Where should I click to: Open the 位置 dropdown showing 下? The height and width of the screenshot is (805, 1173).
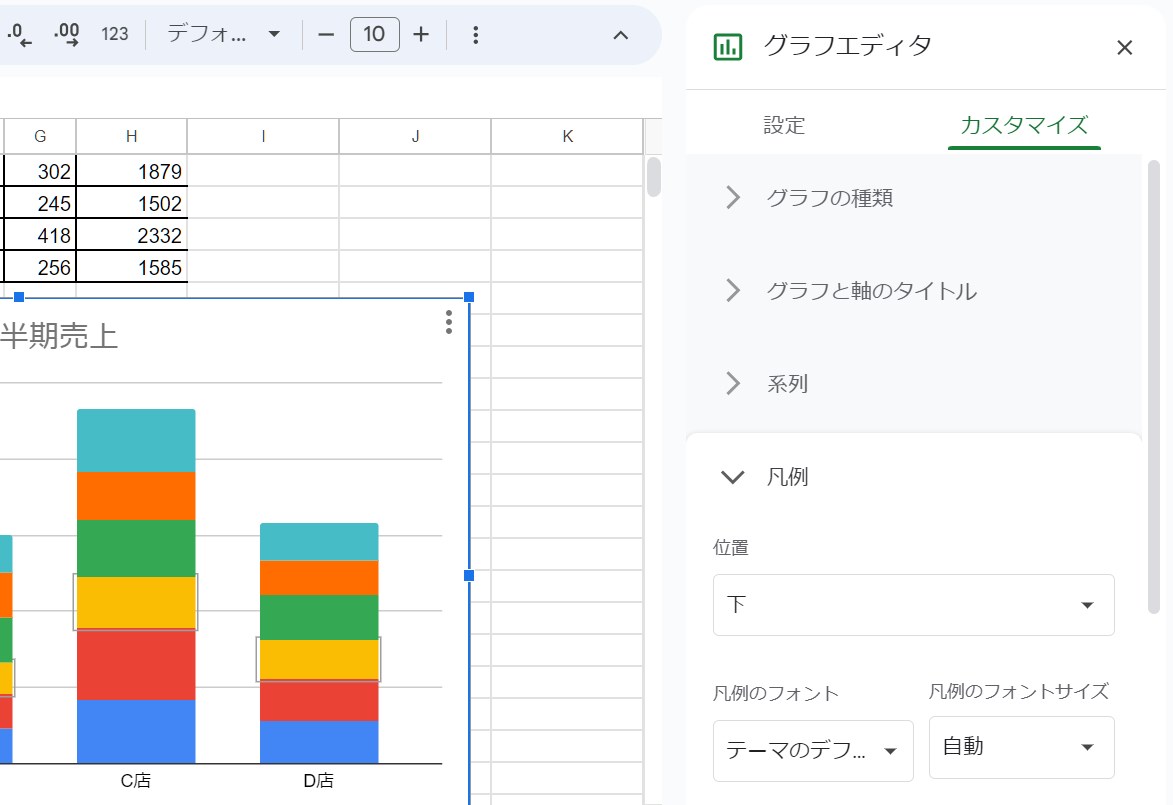tap(912, 604)
